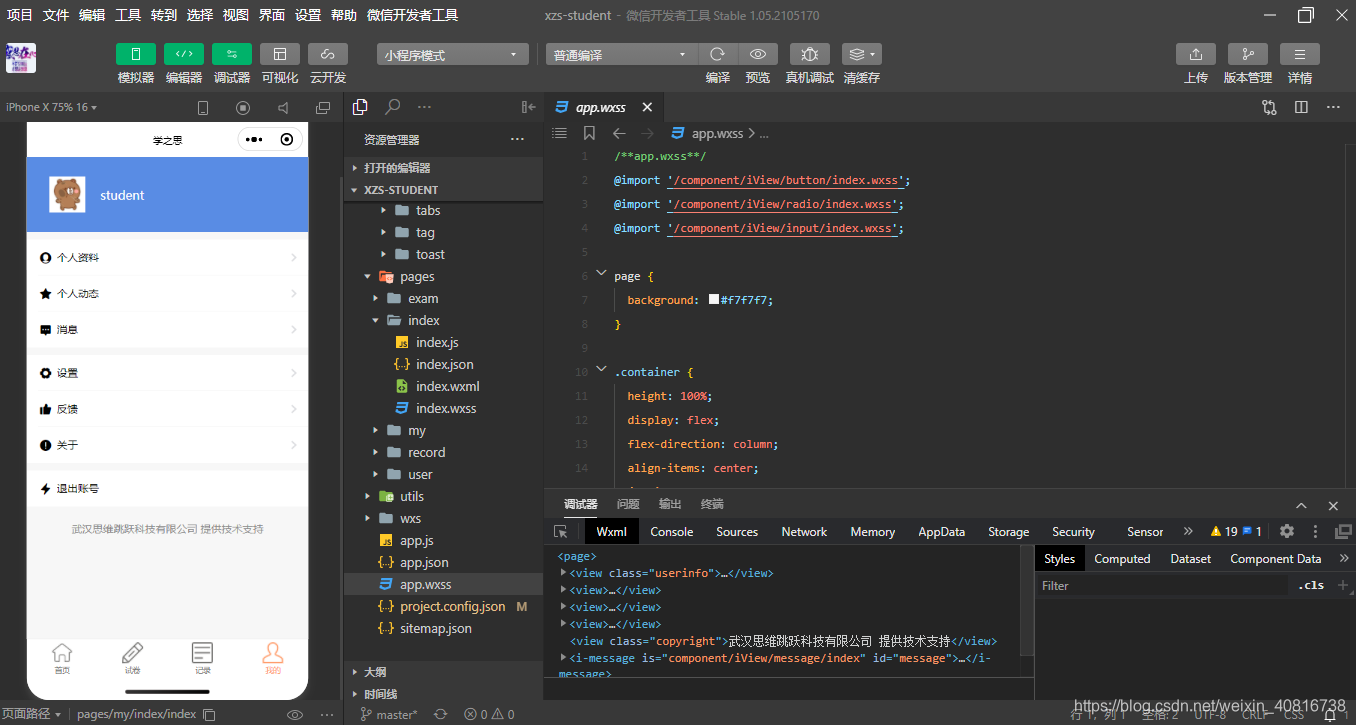This screenshot has width=1356, height=725.
Task: Open the explorer files icon
Action: pyautogui.click(x=361, y=107)
